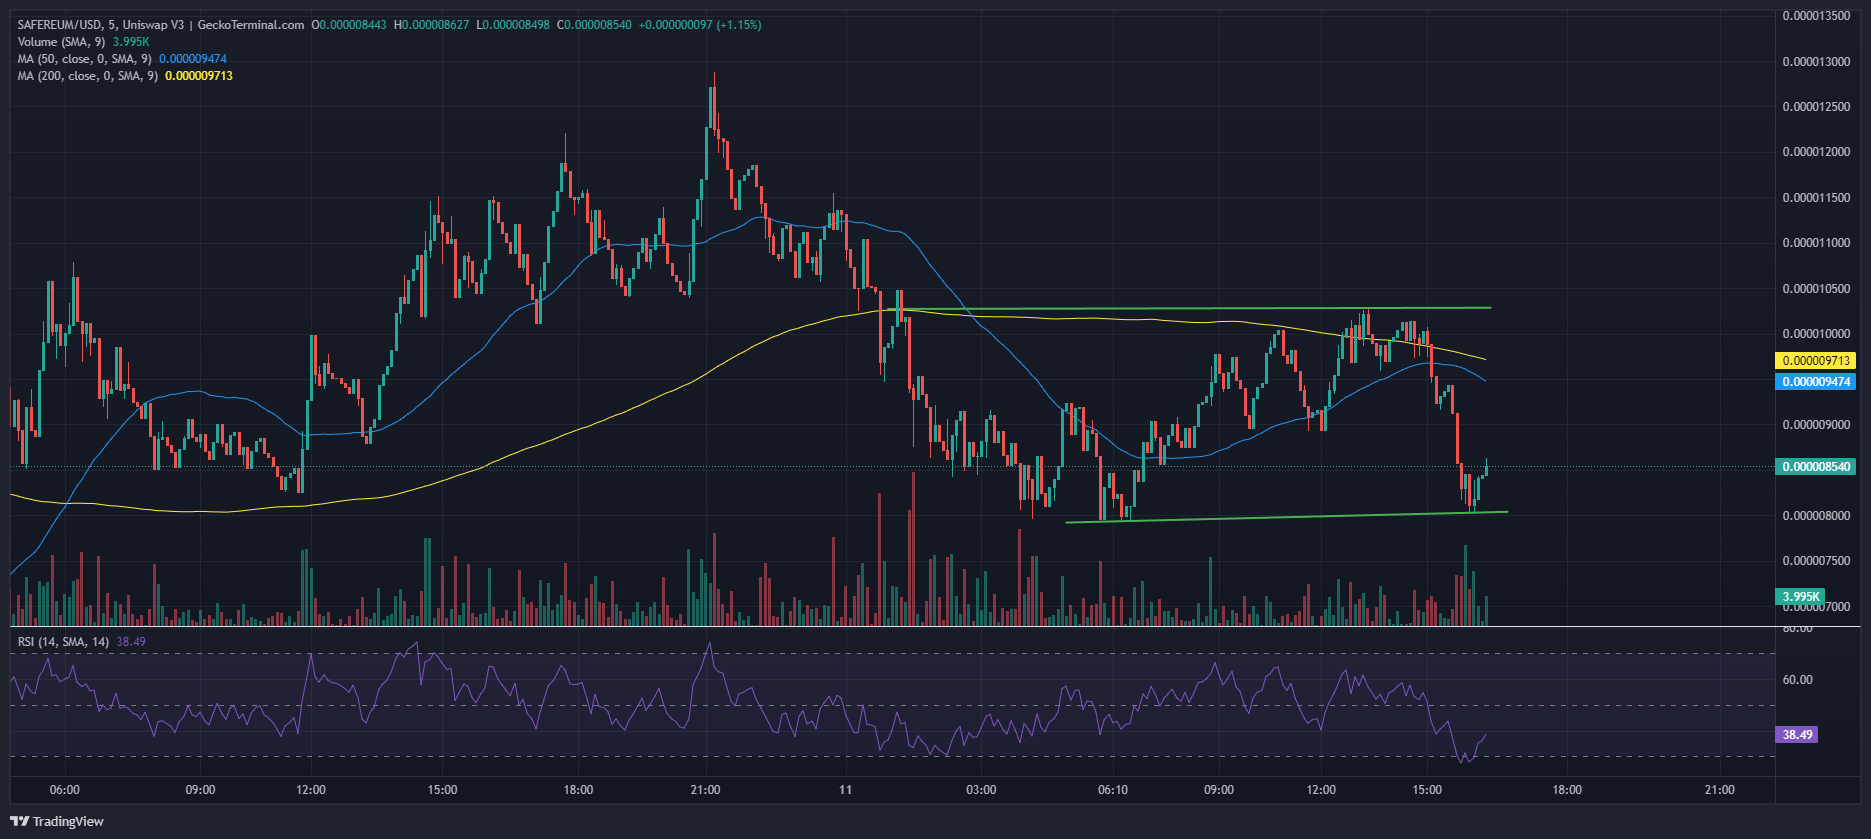Click the green 0.000008540 current price tag
Viewport: 1871px width, 839px height.
tap(1815, 467)
